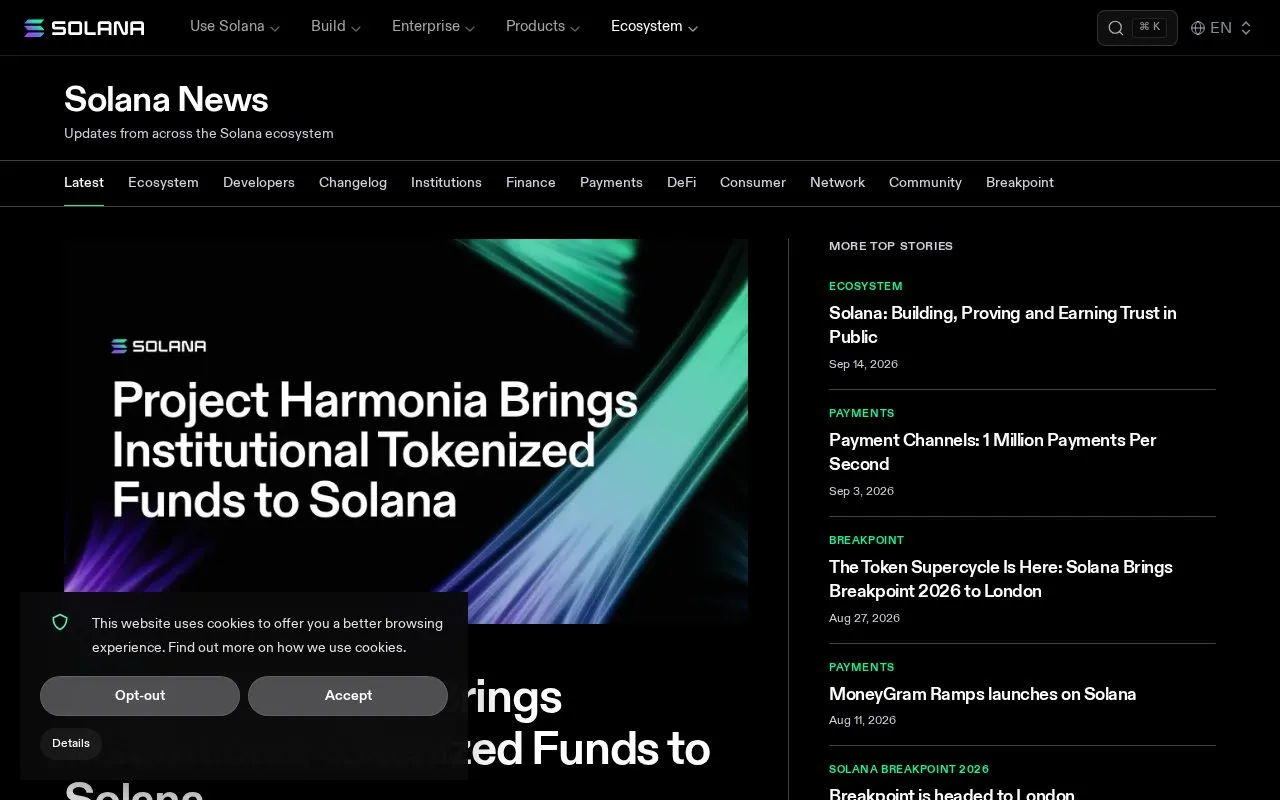
Task: Open story Solana: Building, Proving and Earning Trust
Action: click(1002, 325)
